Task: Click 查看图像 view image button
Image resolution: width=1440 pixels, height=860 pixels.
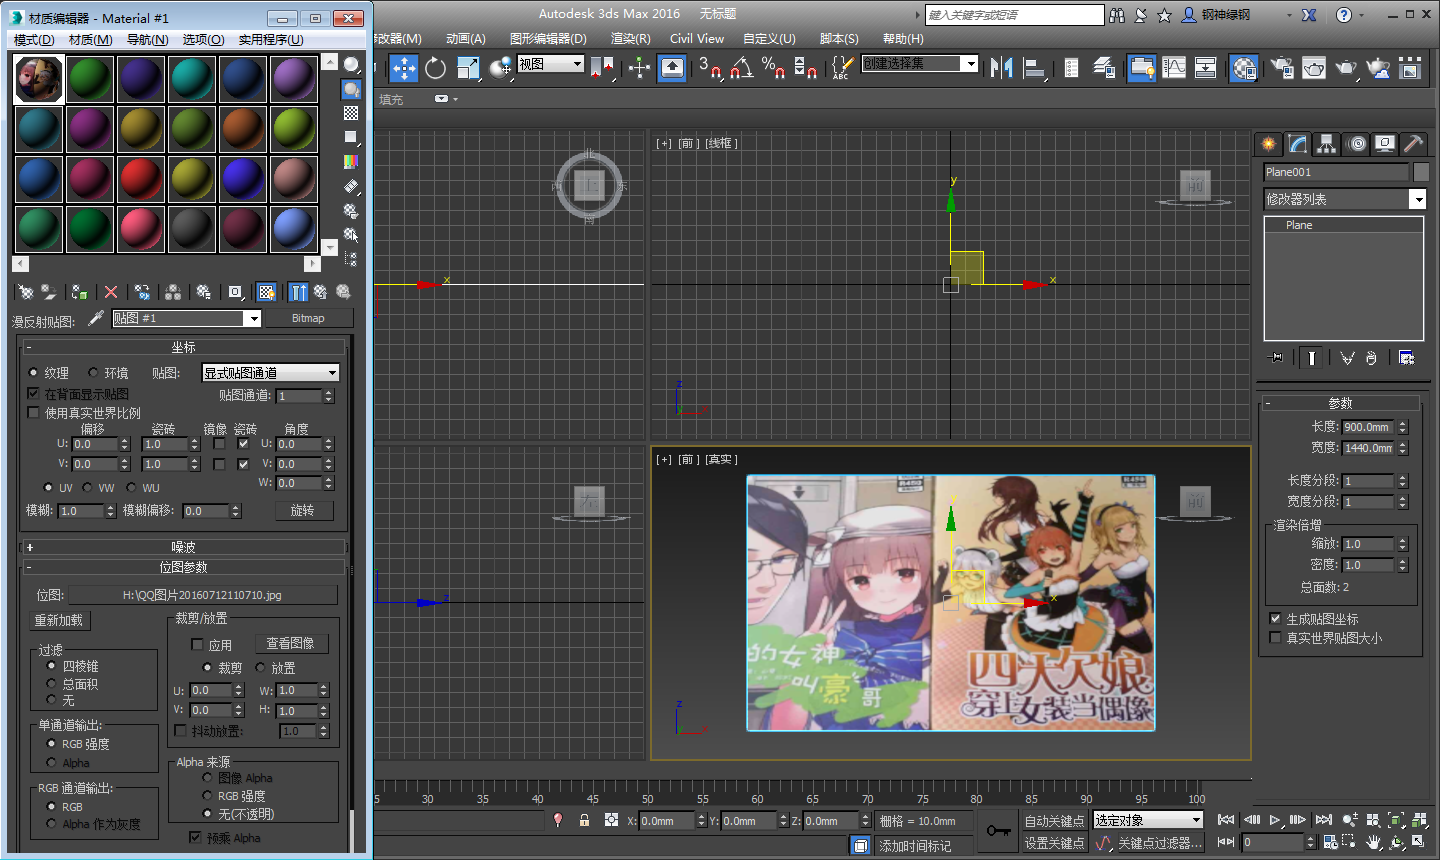Action: [290, 643]
